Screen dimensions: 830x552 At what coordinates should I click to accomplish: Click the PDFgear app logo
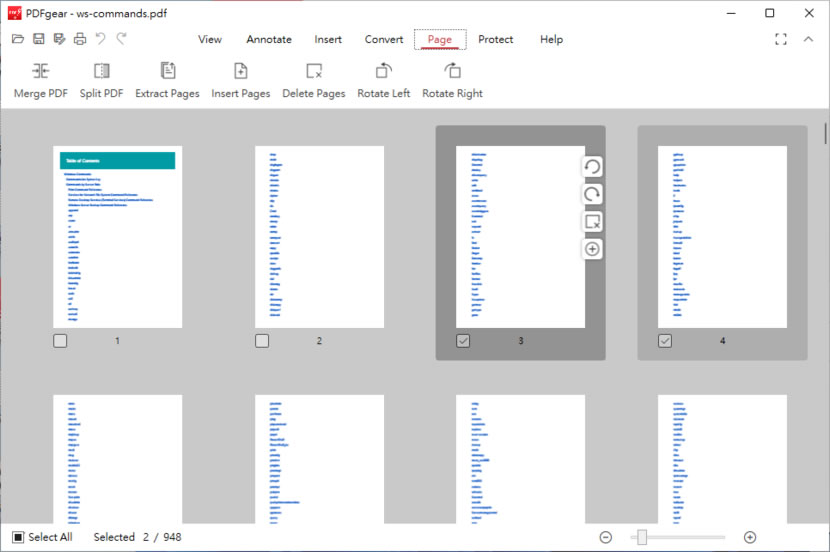[x=15, y=13]
